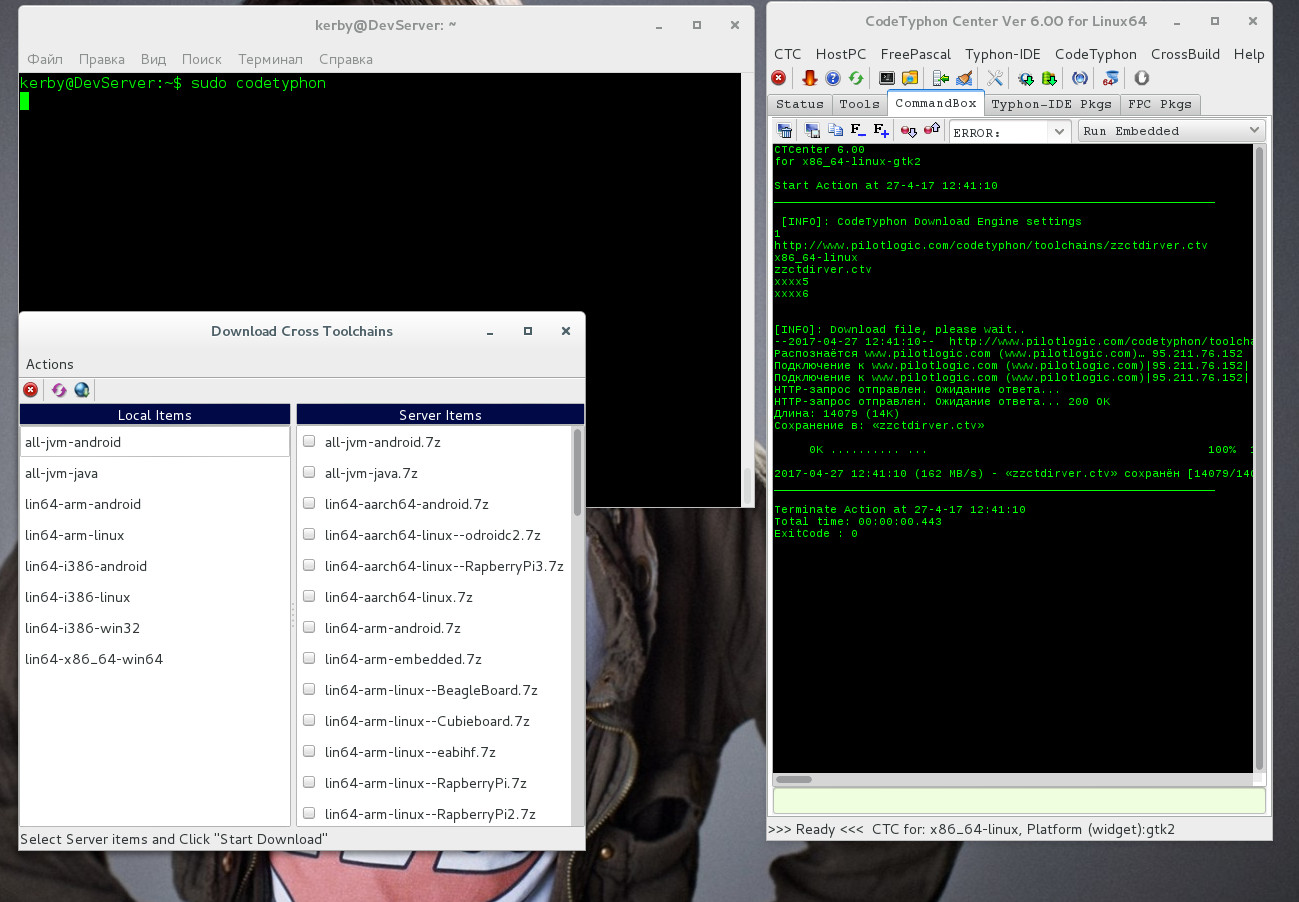Decrease font size with the F minus icon
This screenshot has width=1299, height=902.
tap(859, 130)
